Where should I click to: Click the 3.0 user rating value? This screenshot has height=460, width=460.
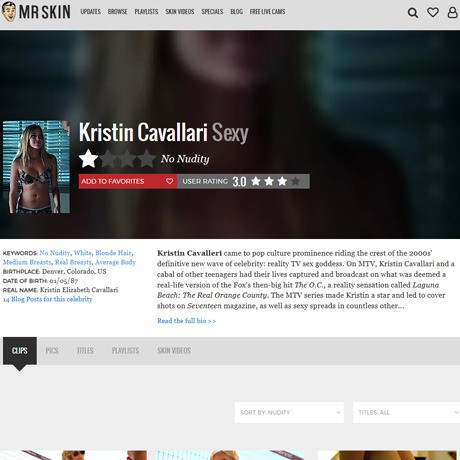239,182
